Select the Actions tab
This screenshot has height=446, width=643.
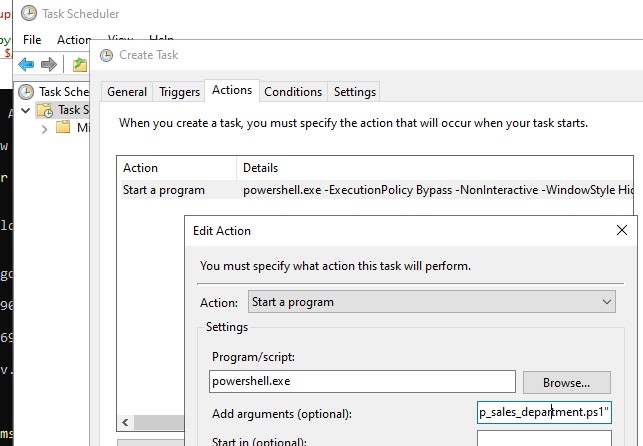point(232,90)
